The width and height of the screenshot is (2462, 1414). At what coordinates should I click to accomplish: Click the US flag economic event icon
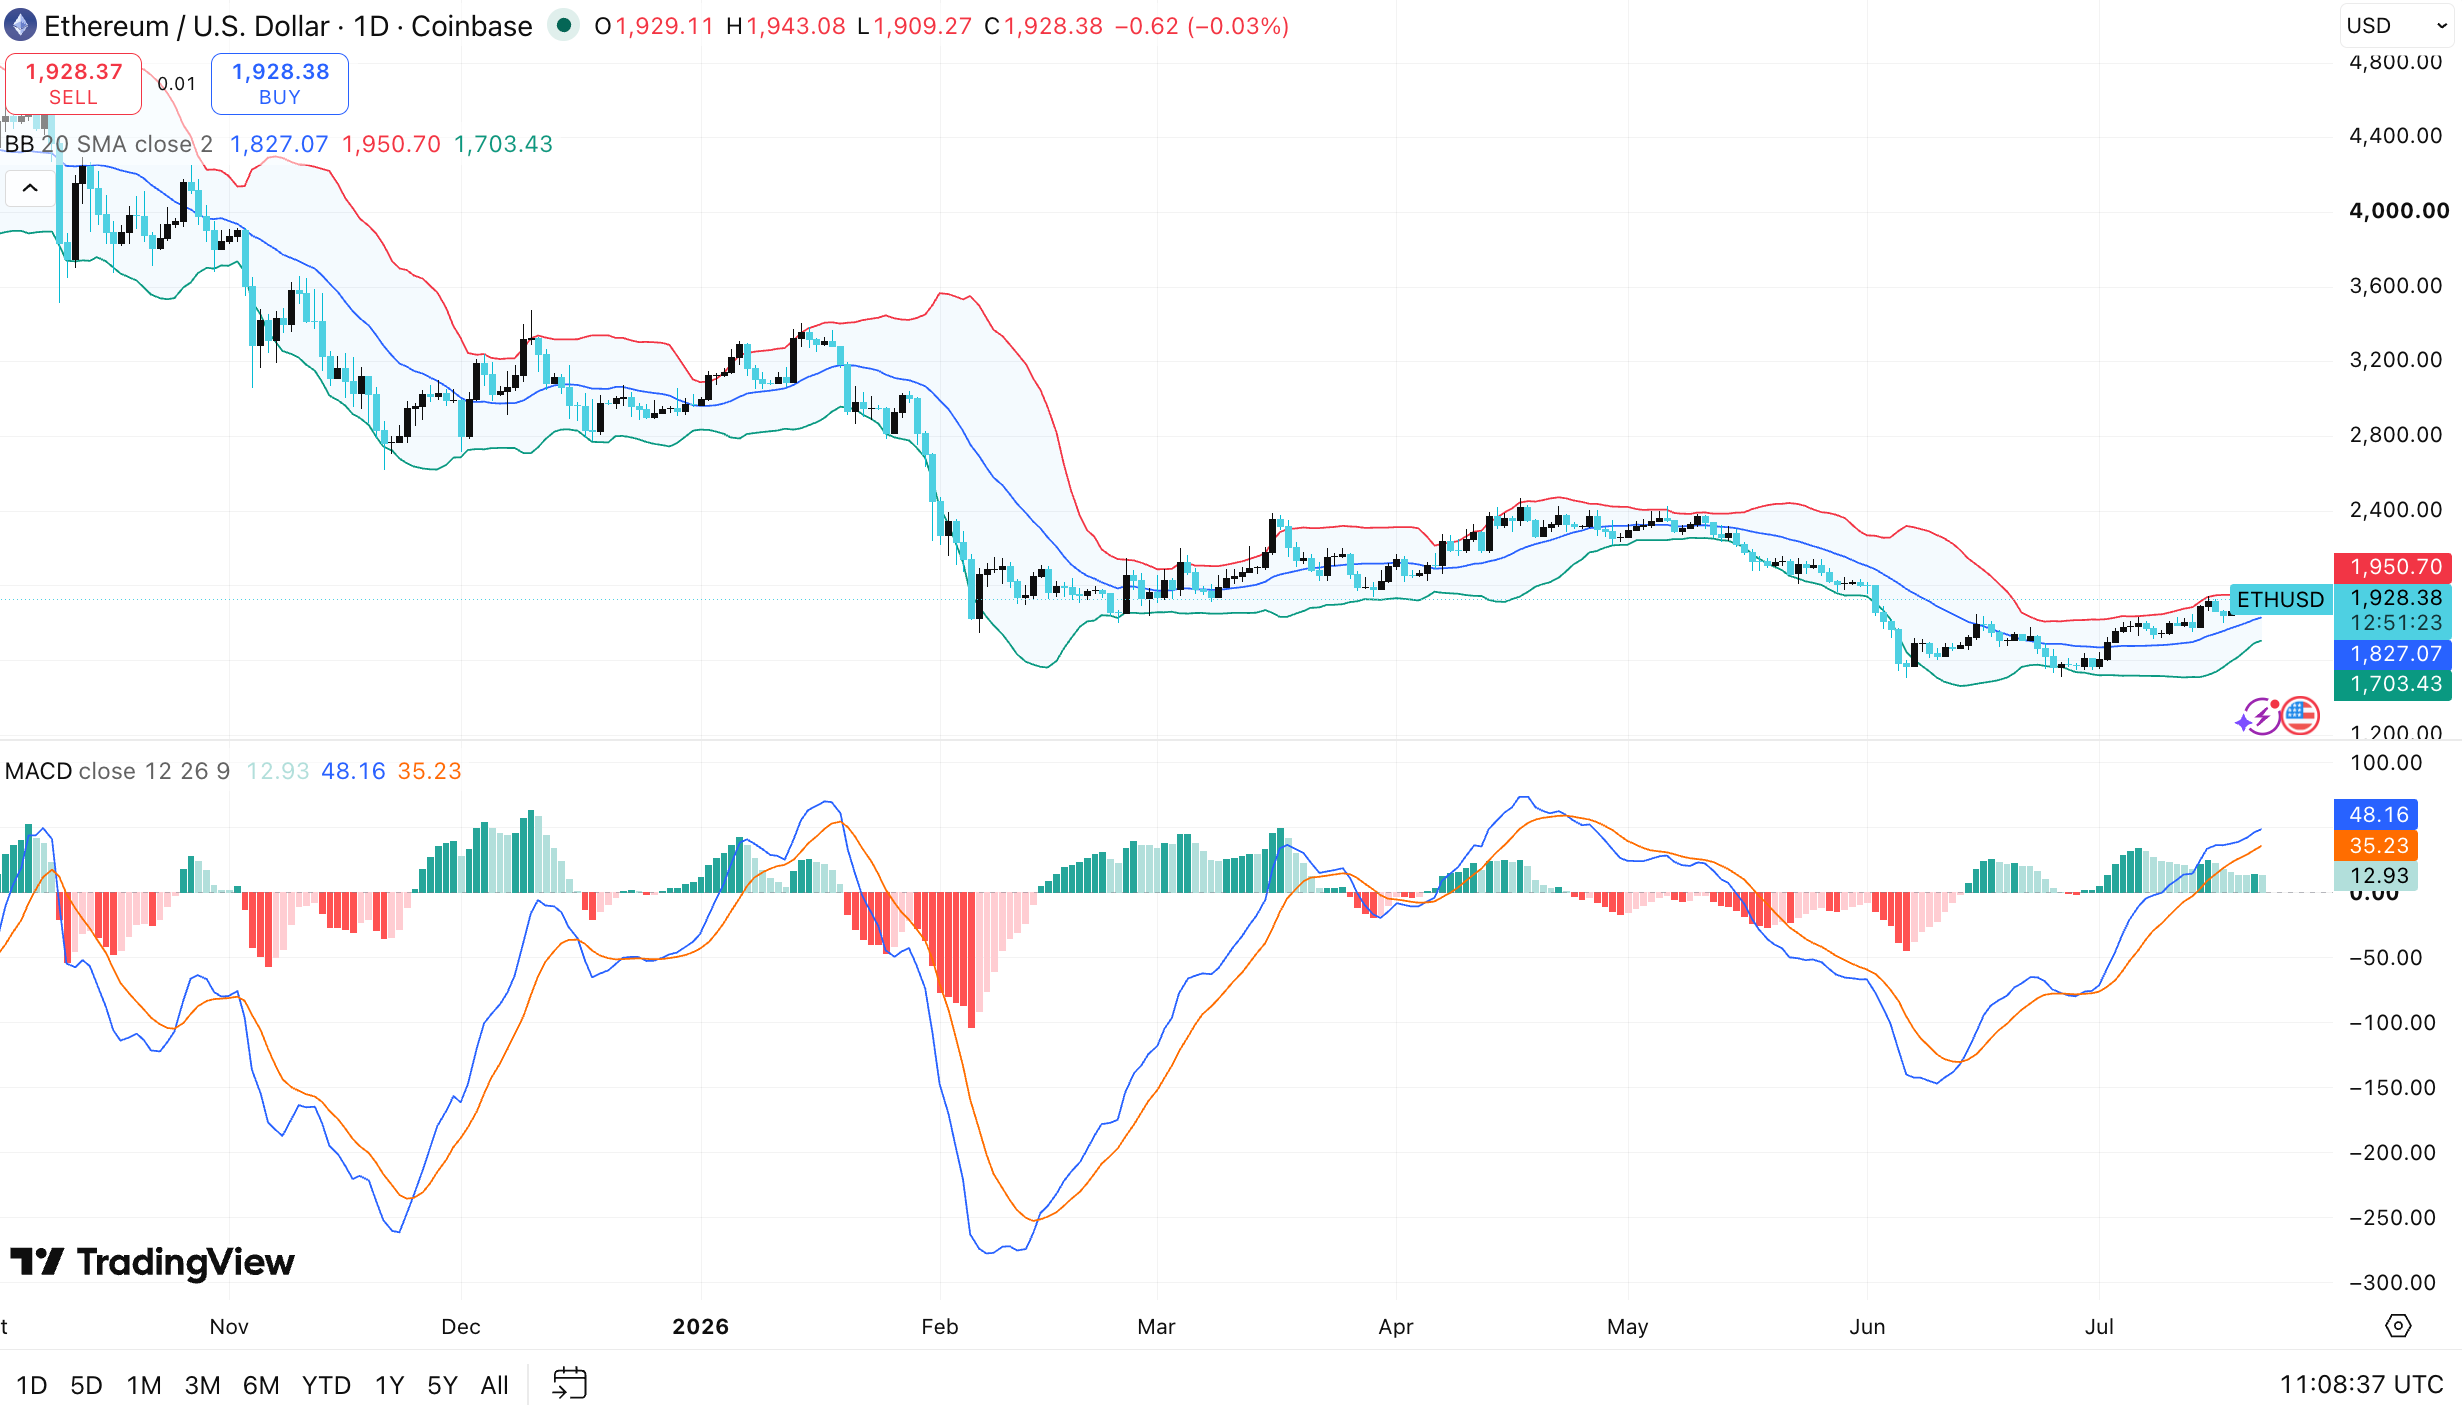pyautogui.click(x=2301, y=715)
